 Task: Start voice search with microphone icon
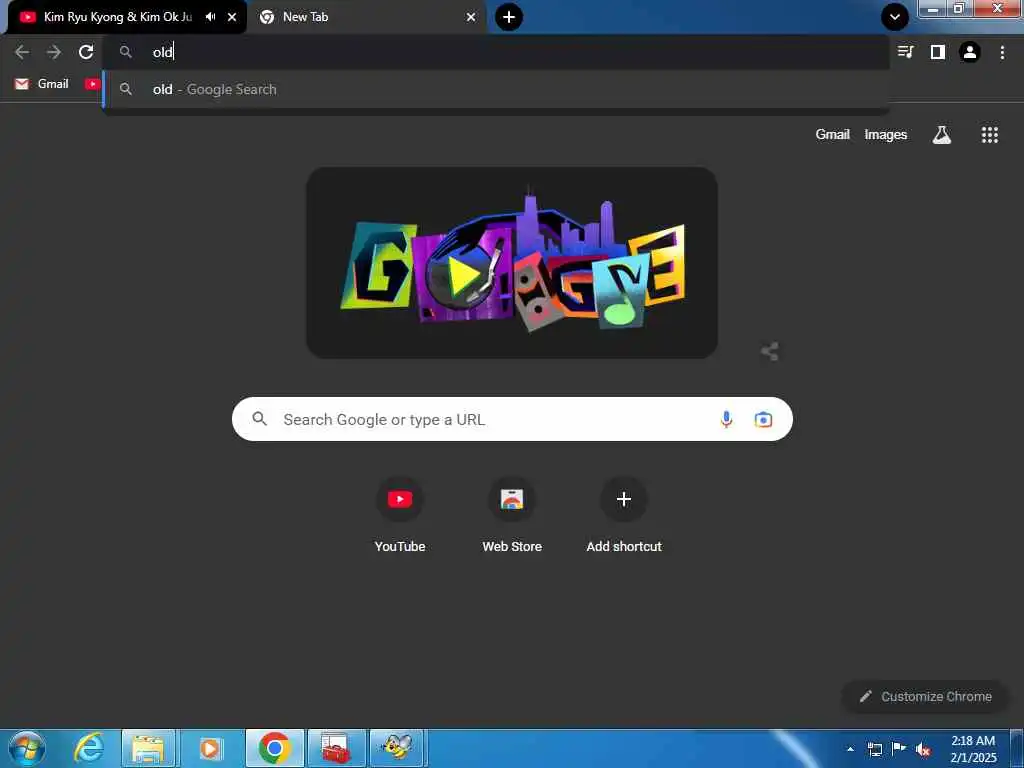click(726, 419)
